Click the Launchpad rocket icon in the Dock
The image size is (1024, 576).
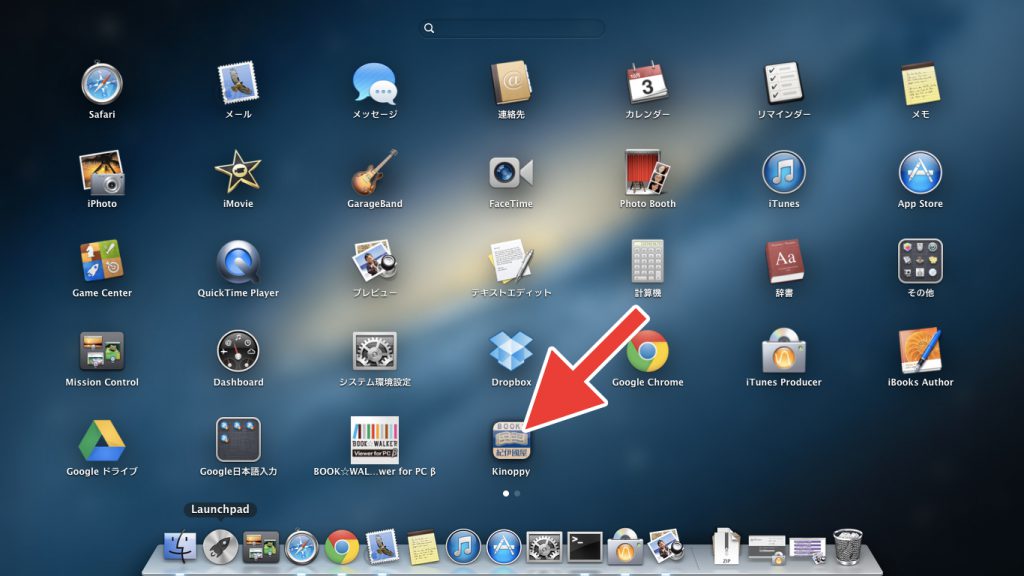click(220, 547)
